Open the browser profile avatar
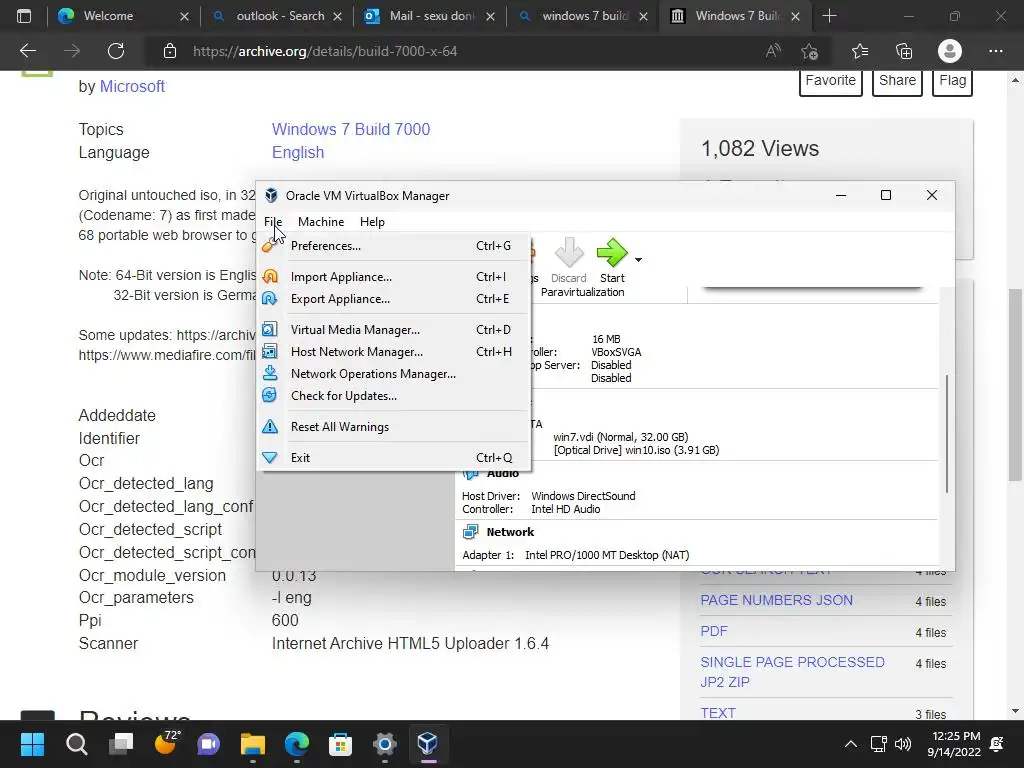The width and height of the screenshot is (1024, 768). click(x=950, y=52)
